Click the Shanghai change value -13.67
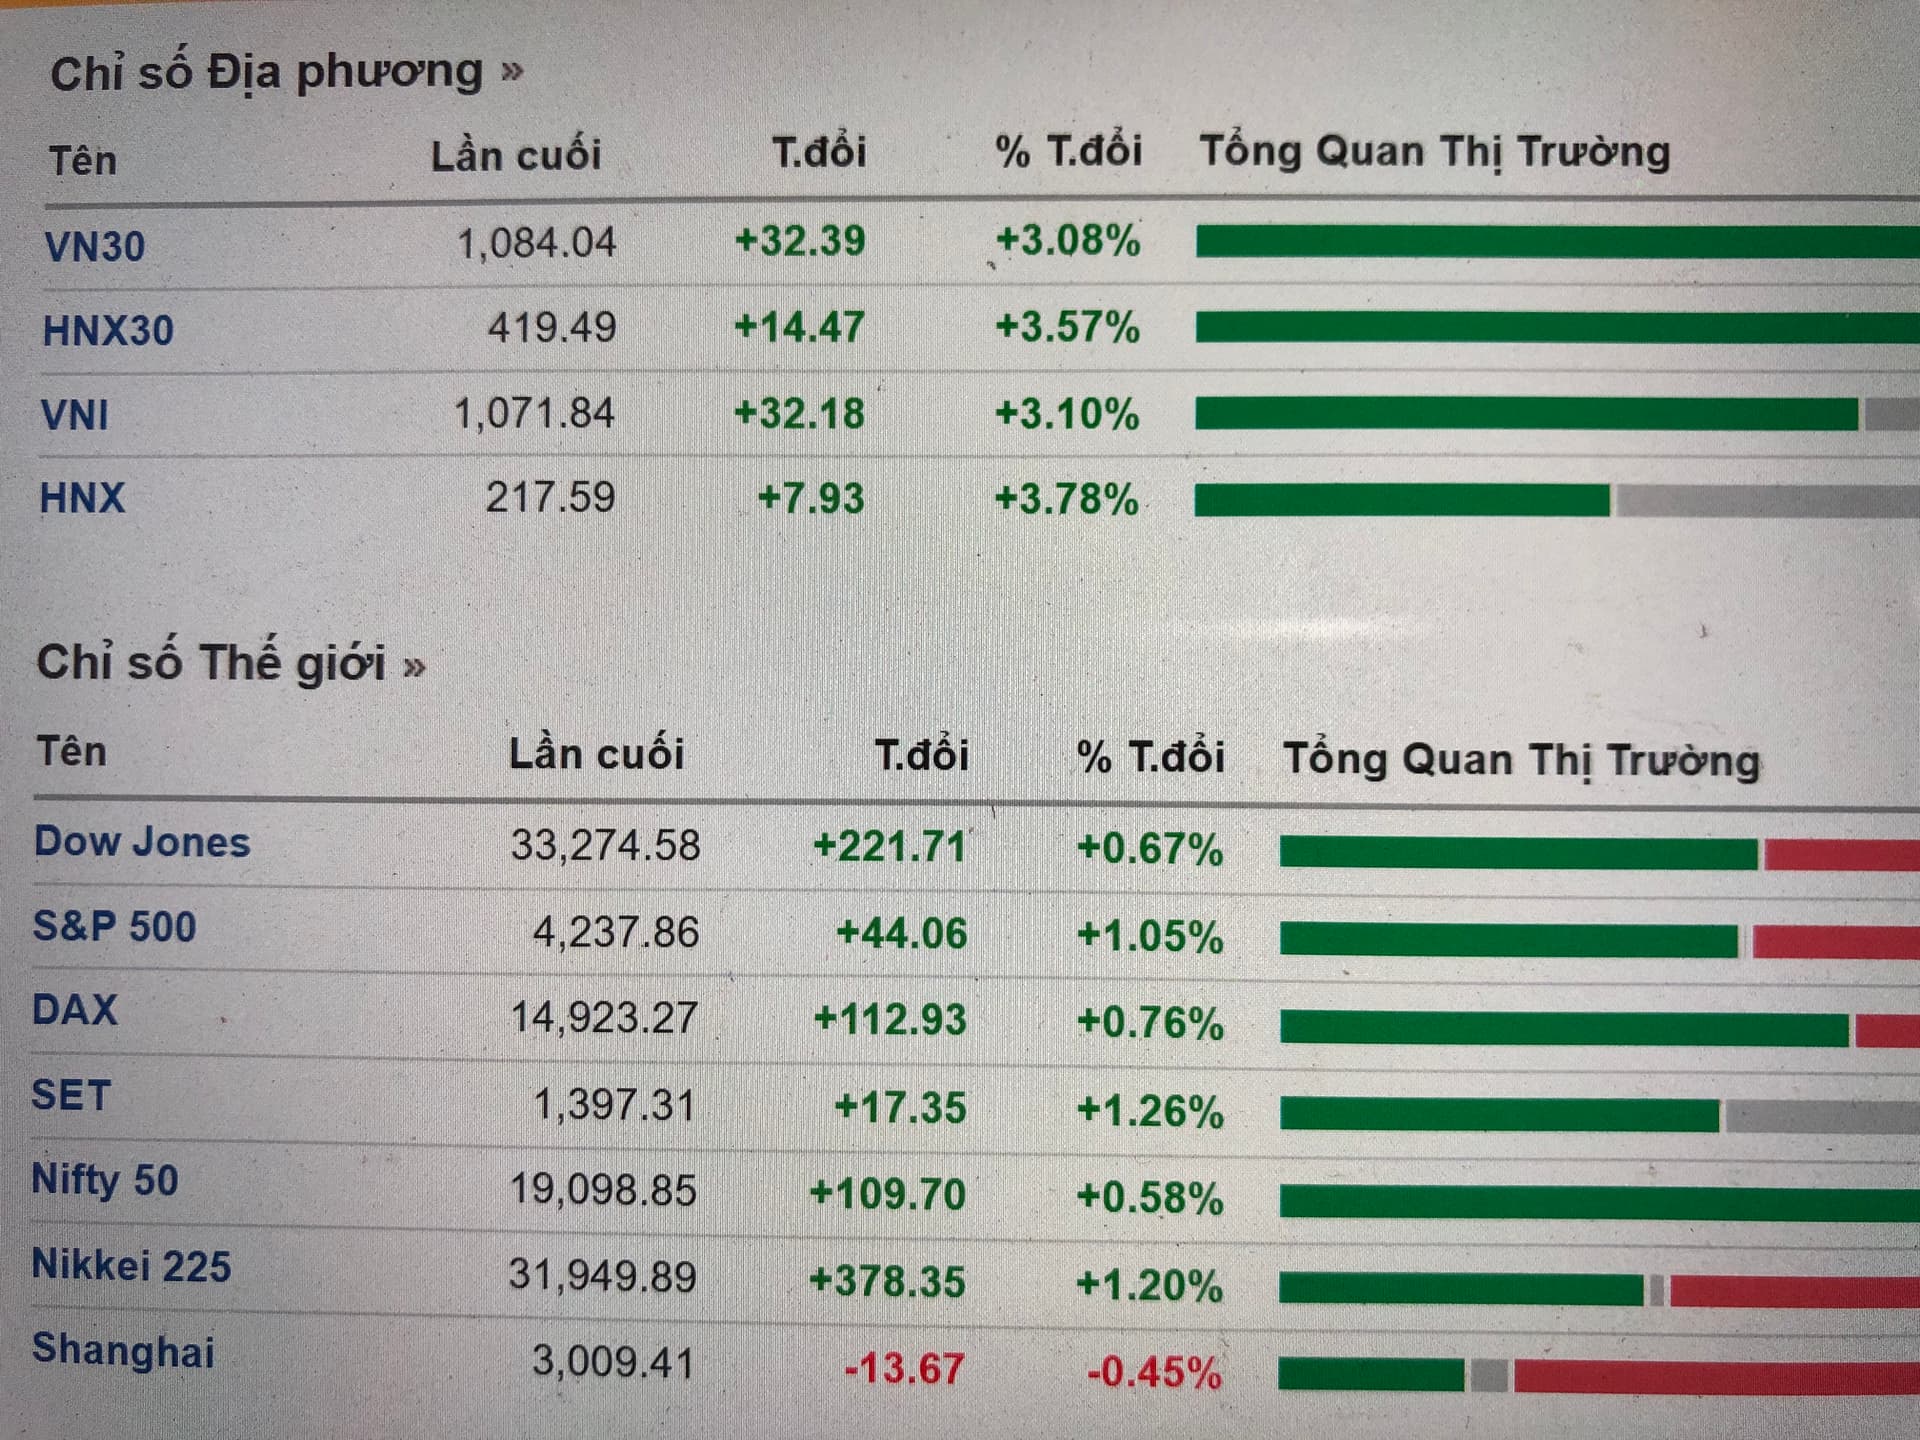The image size is (1920, 1440). [904, 1368]
